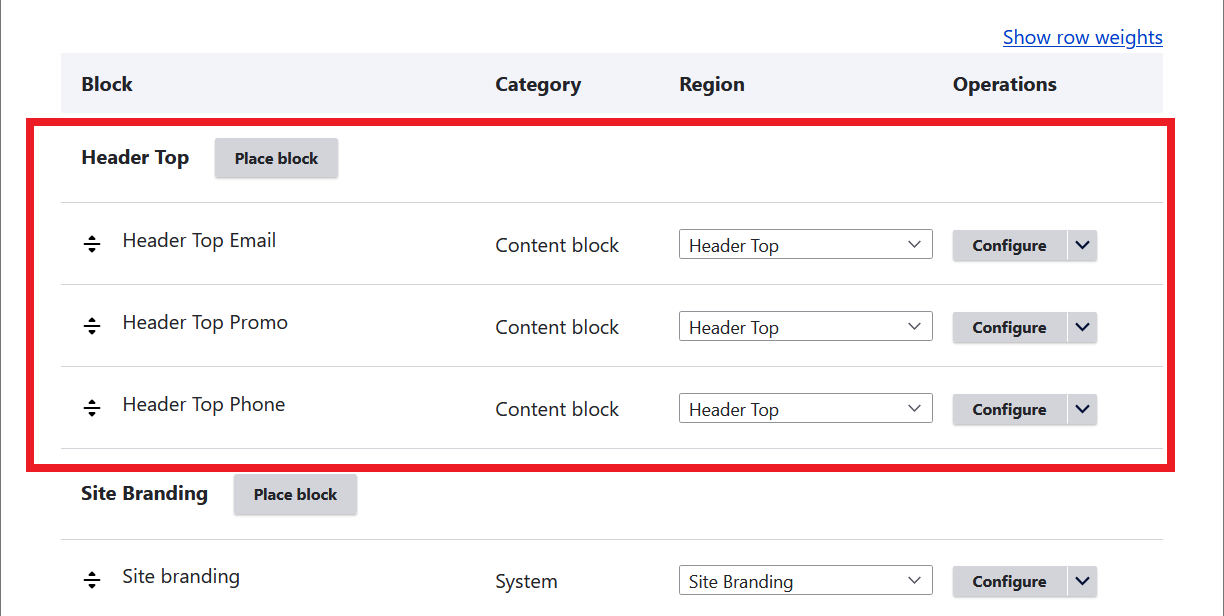Open region dropdown for Site branding block
Image resolution: width=1224 pixels, height=616 pixels.
coord(805,581)
